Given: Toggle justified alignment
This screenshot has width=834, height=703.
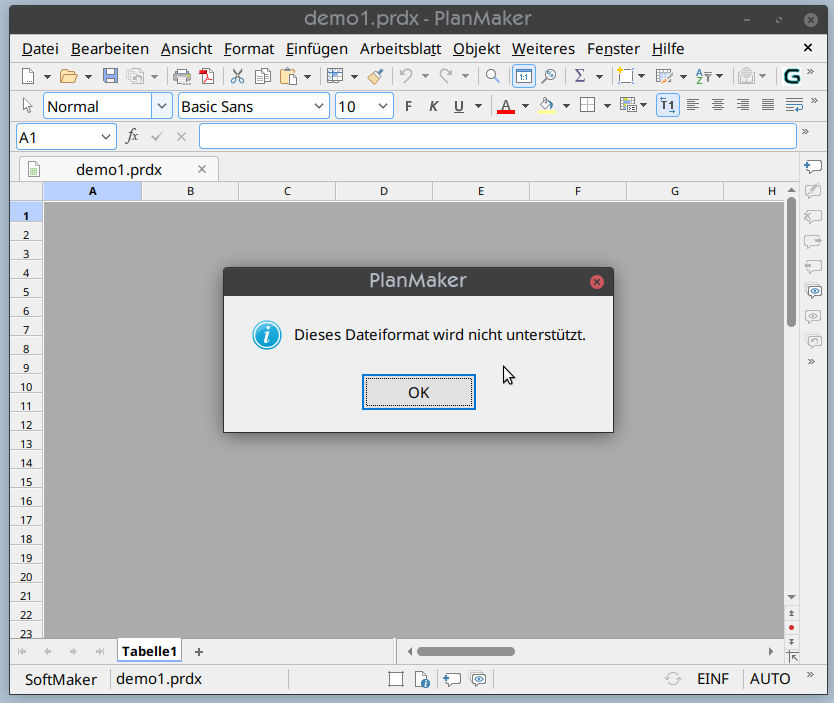Looking at the screenshot, I should (x=768, y=105).
